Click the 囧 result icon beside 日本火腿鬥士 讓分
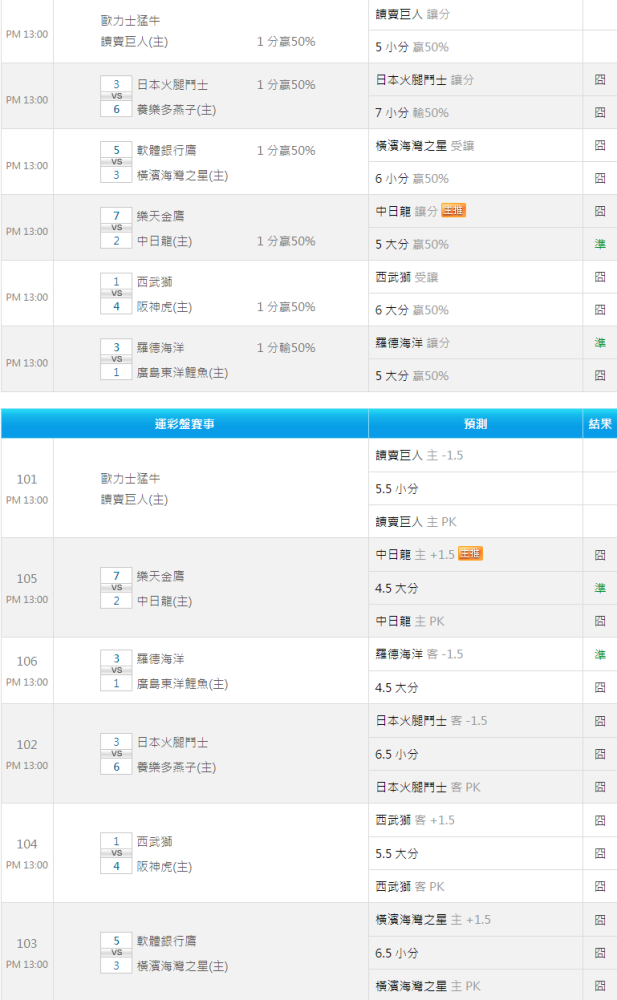The width and height of the screenshot is (617, 1000). [600, 80]
